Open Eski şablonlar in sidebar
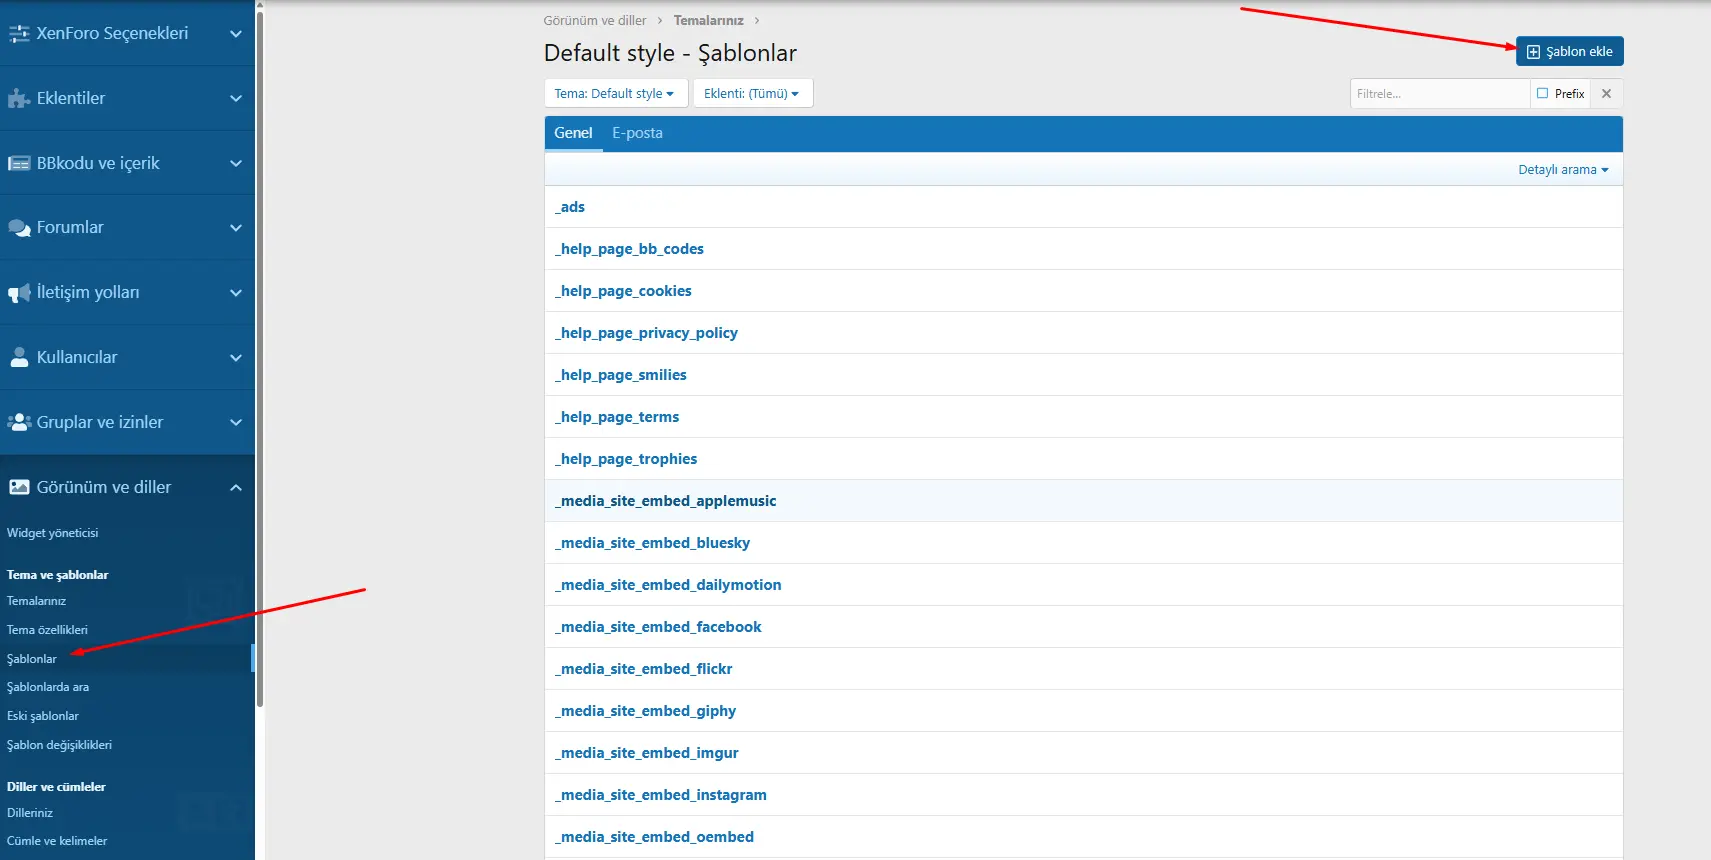The image size is (1711, 860). [x=43, y=716]
